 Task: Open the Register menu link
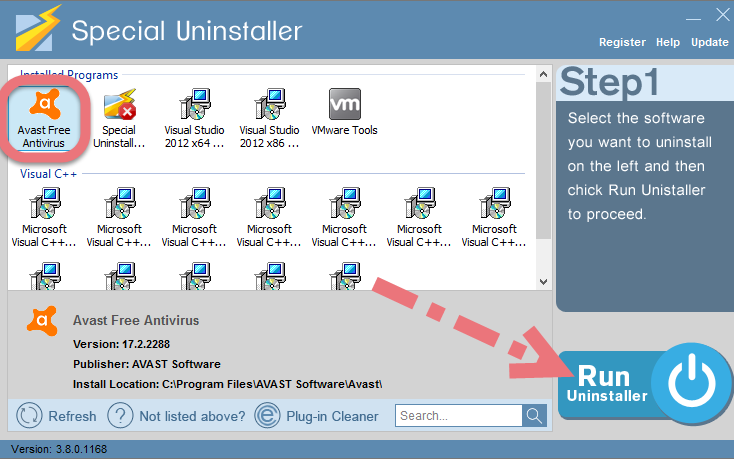pos(622,42)
